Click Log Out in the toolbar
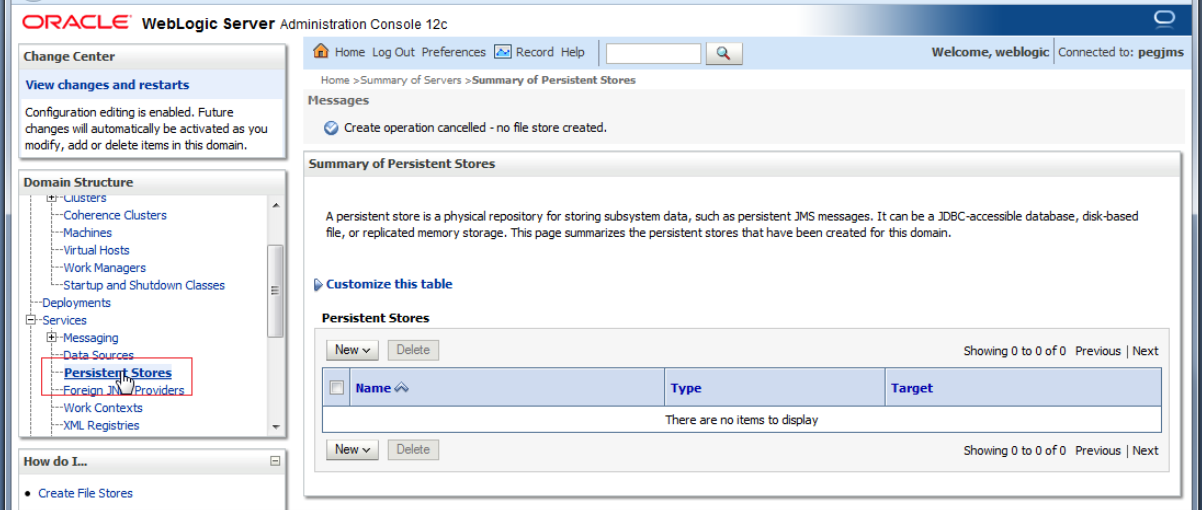The image size is (1202, 510). pos(393,52)
